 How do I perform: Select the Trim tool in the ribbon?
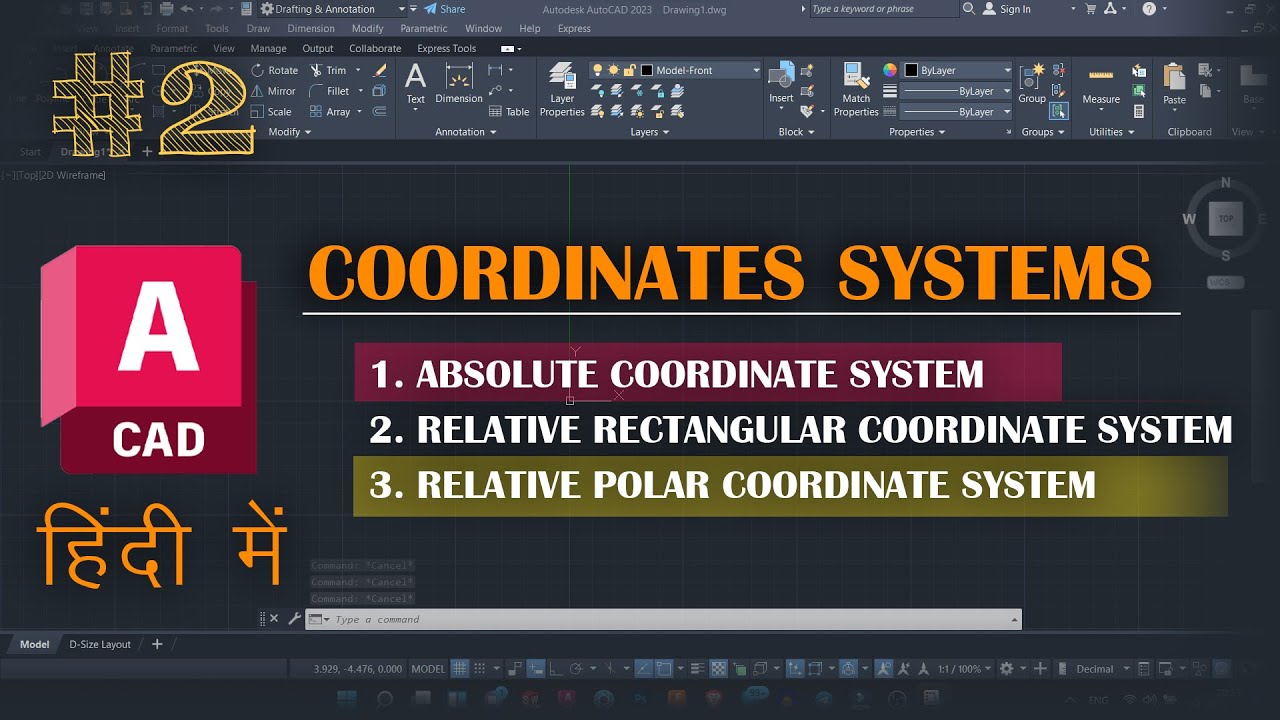pyautogui.click(x=328, y=70)
